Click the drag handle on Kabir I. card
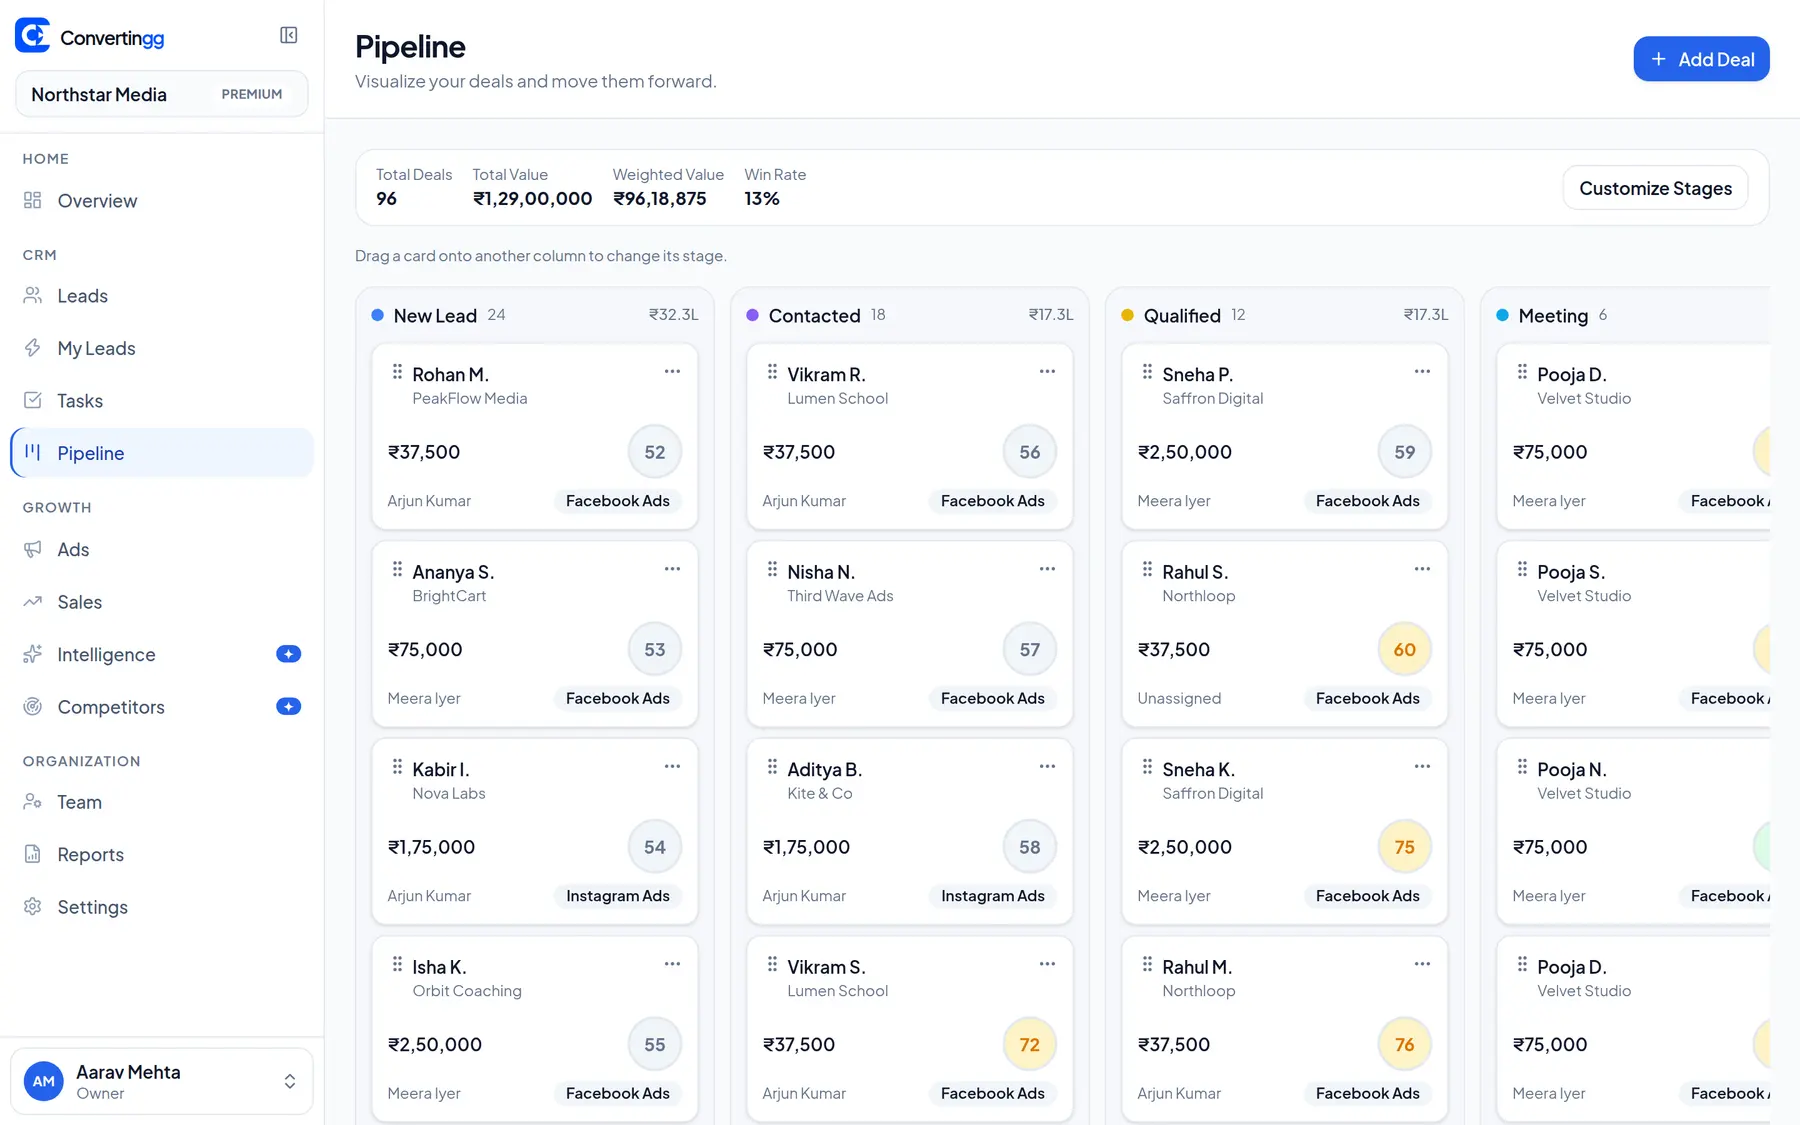Screen dimensions: 1800x1125 tap(397, 767)
